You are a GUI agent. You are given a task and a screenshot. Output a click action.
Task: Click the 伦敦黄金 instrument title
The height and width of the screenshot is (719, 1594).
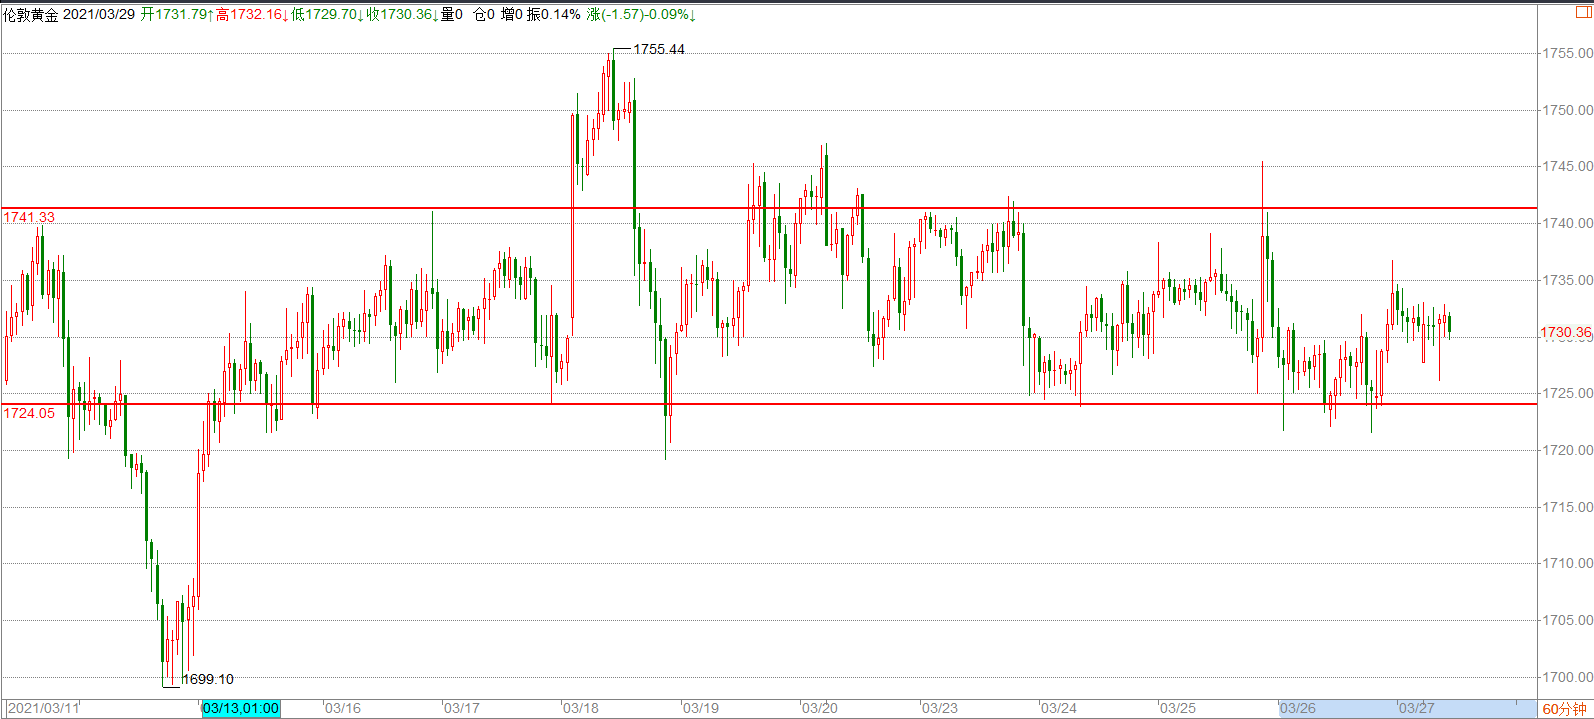click(31, 15)
